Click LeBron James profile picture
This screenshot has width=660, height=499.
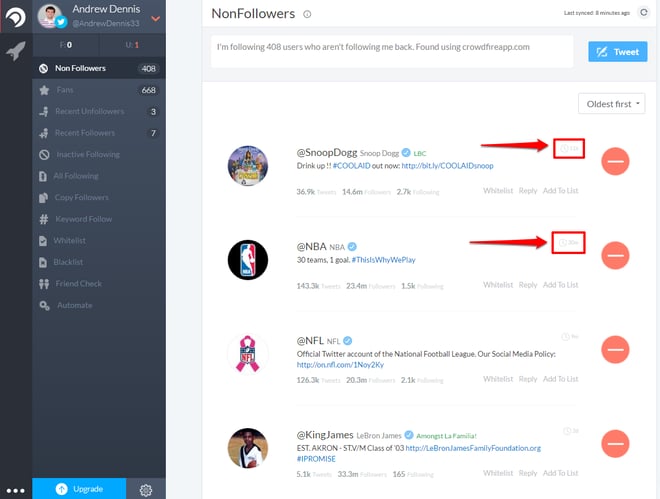coord(248,448)
